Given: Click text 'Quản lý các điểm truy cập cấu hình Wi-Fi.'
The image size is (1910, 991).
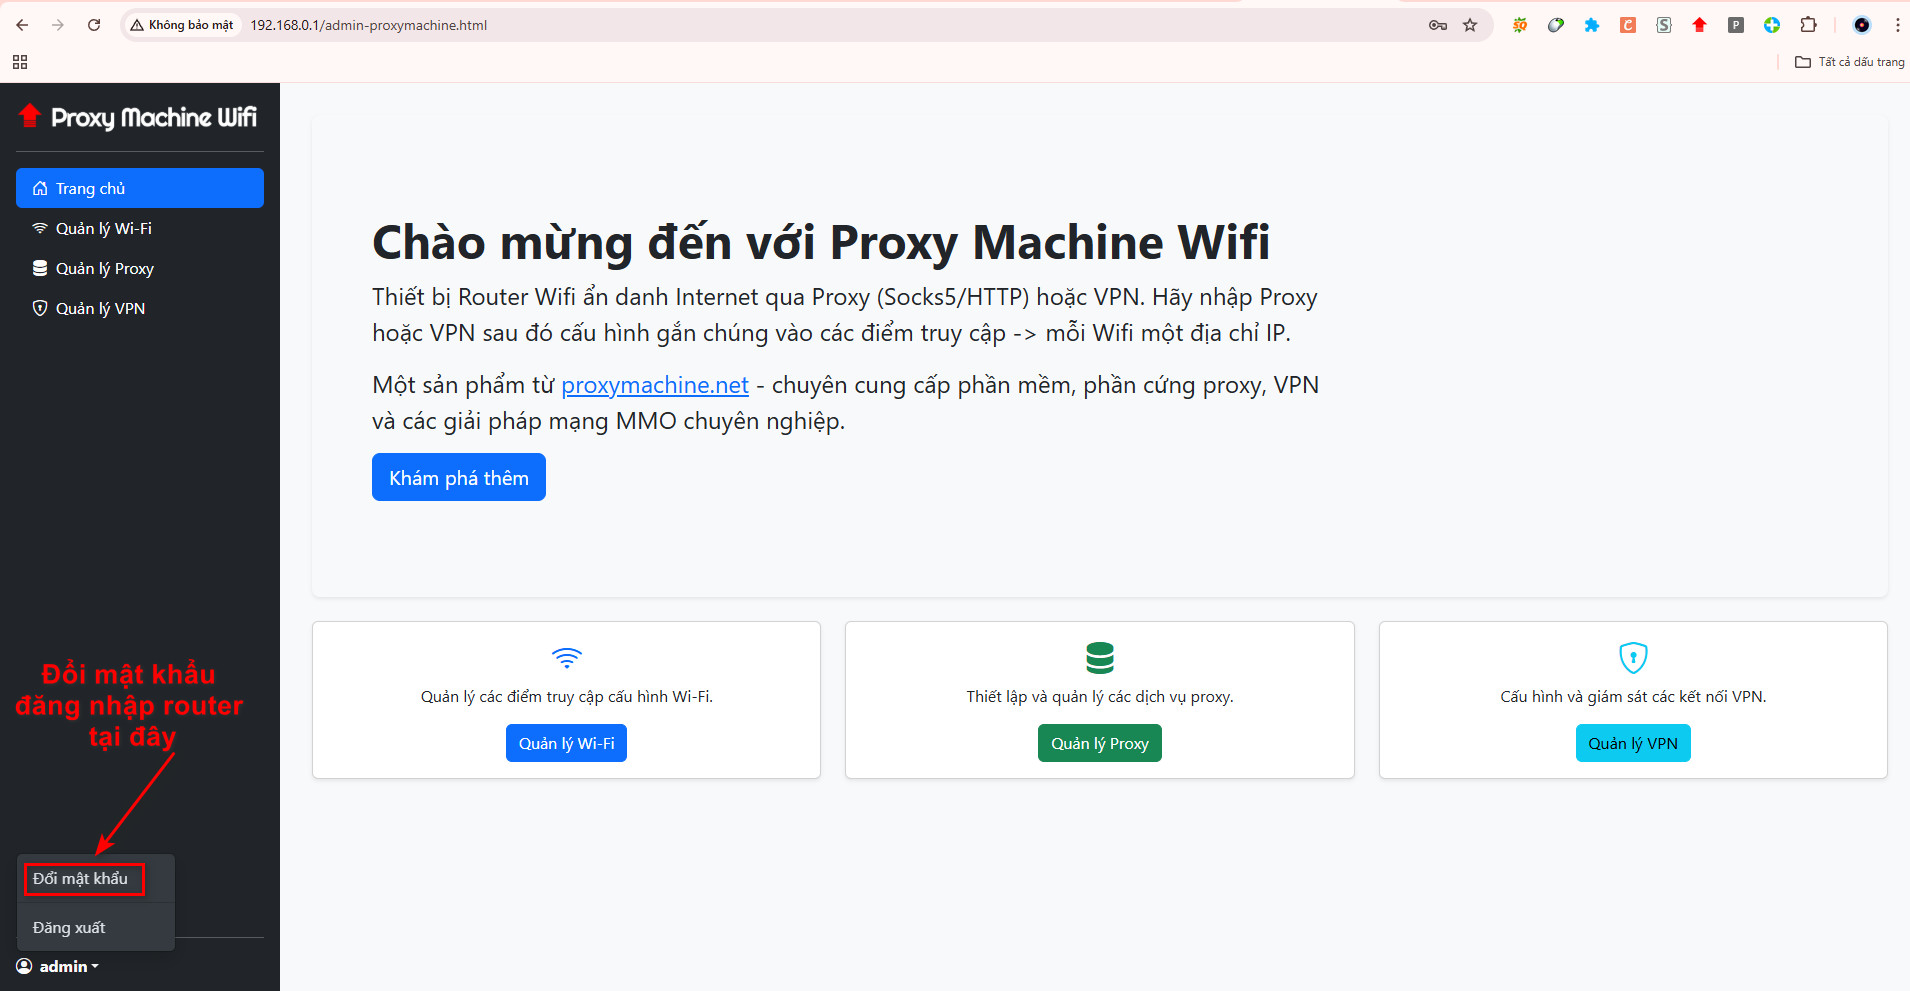Looking at the screenshot, I should pos(567,697).
